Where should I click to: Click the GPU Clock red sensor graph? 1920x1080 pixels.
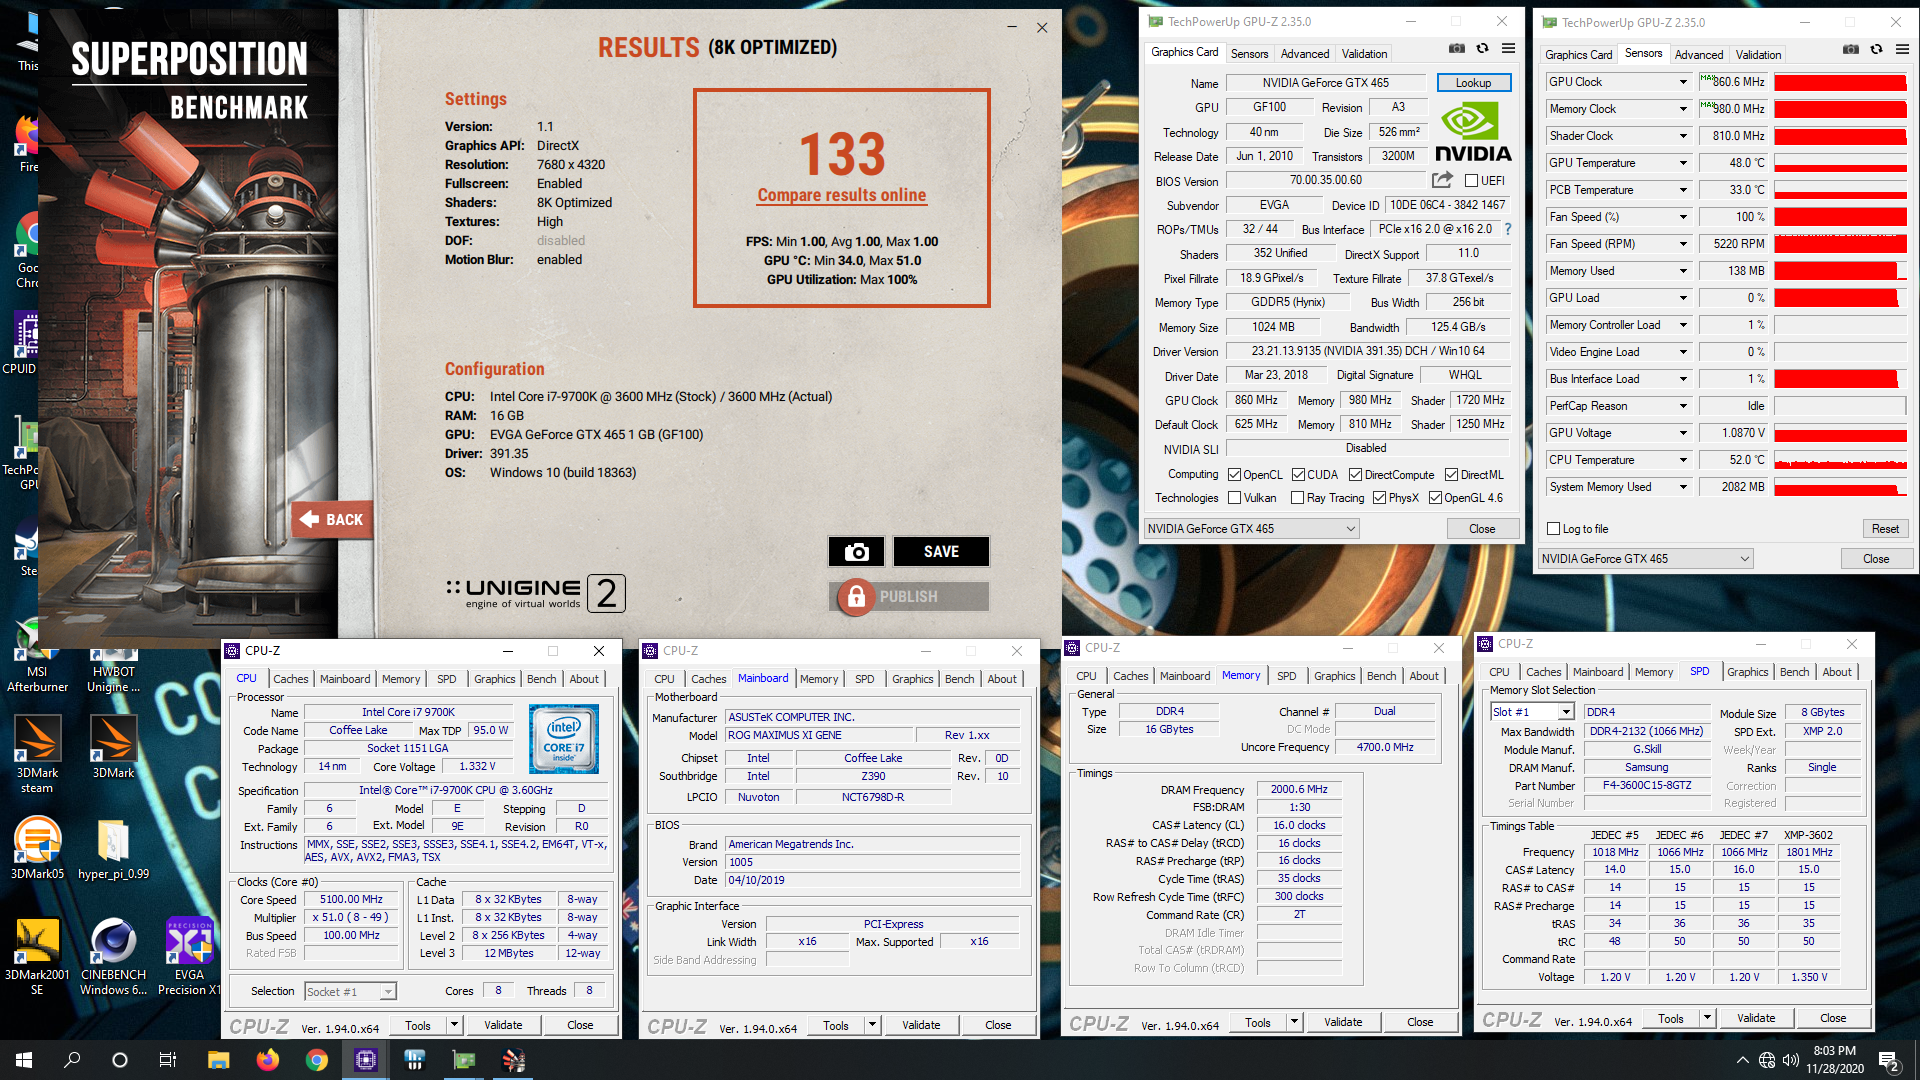click(1840, 82)
